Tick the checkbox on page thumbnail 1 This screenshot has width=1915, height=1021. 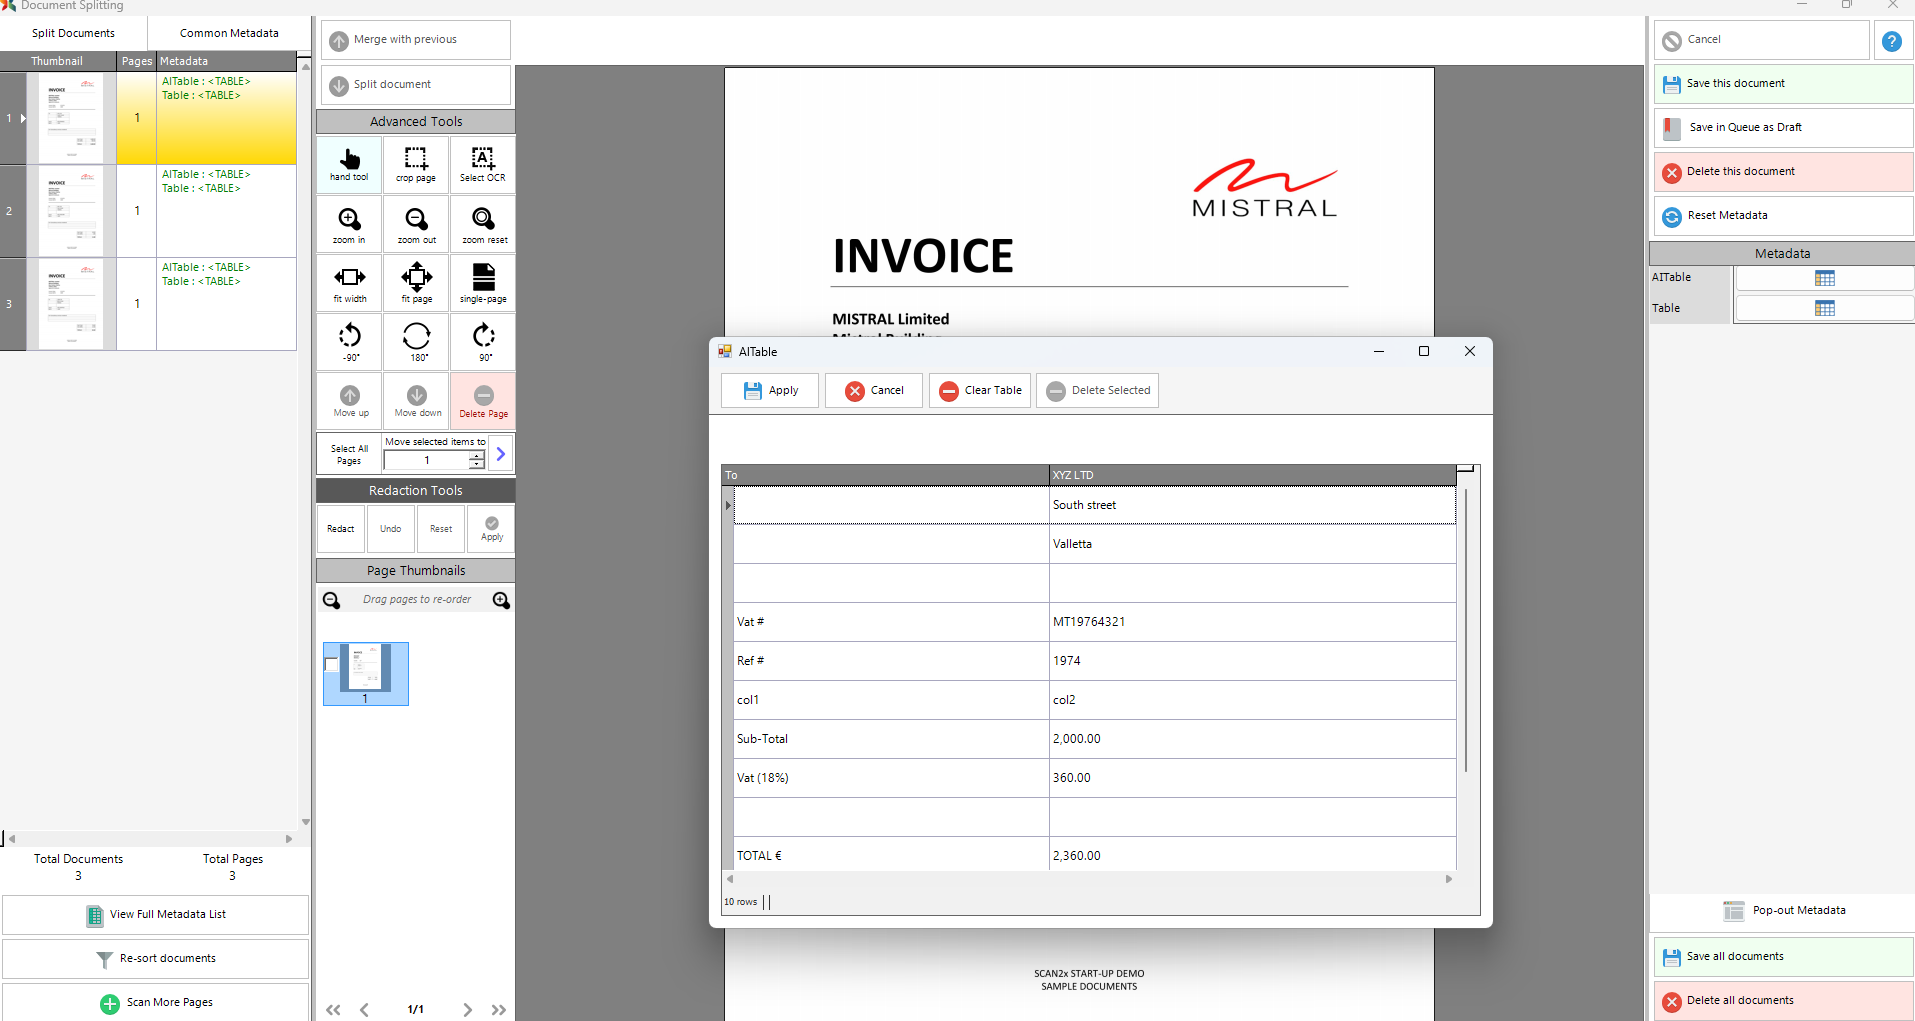(332, 664)
